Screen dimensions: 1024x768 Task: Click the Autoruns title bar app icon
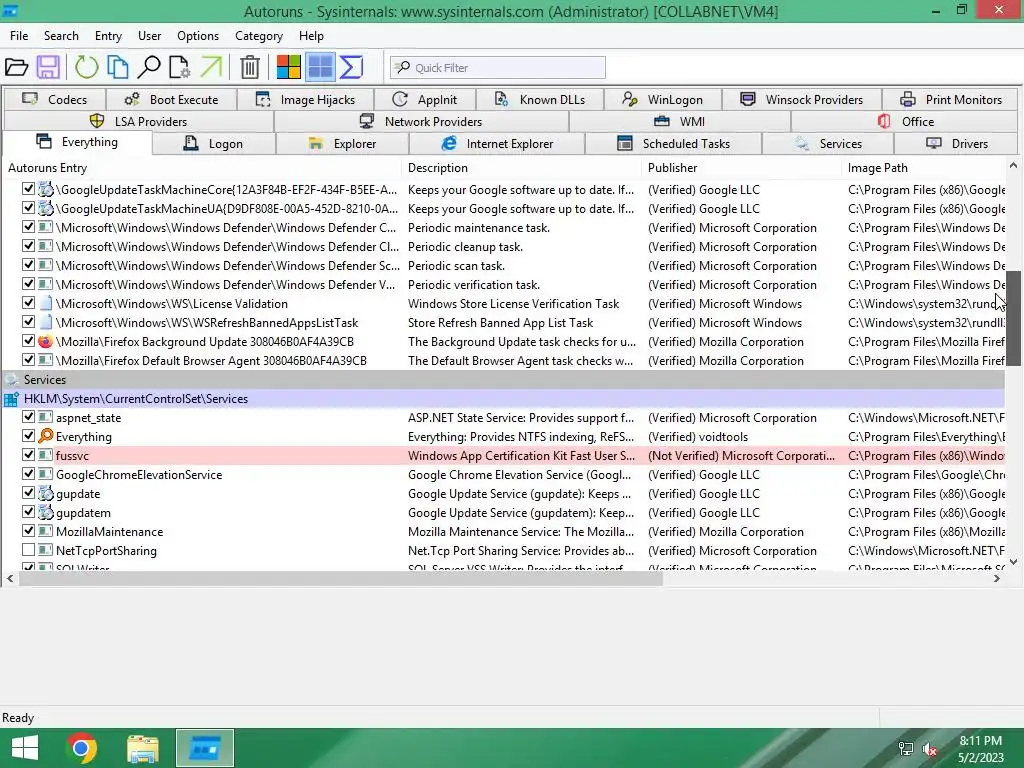(10, 10)
